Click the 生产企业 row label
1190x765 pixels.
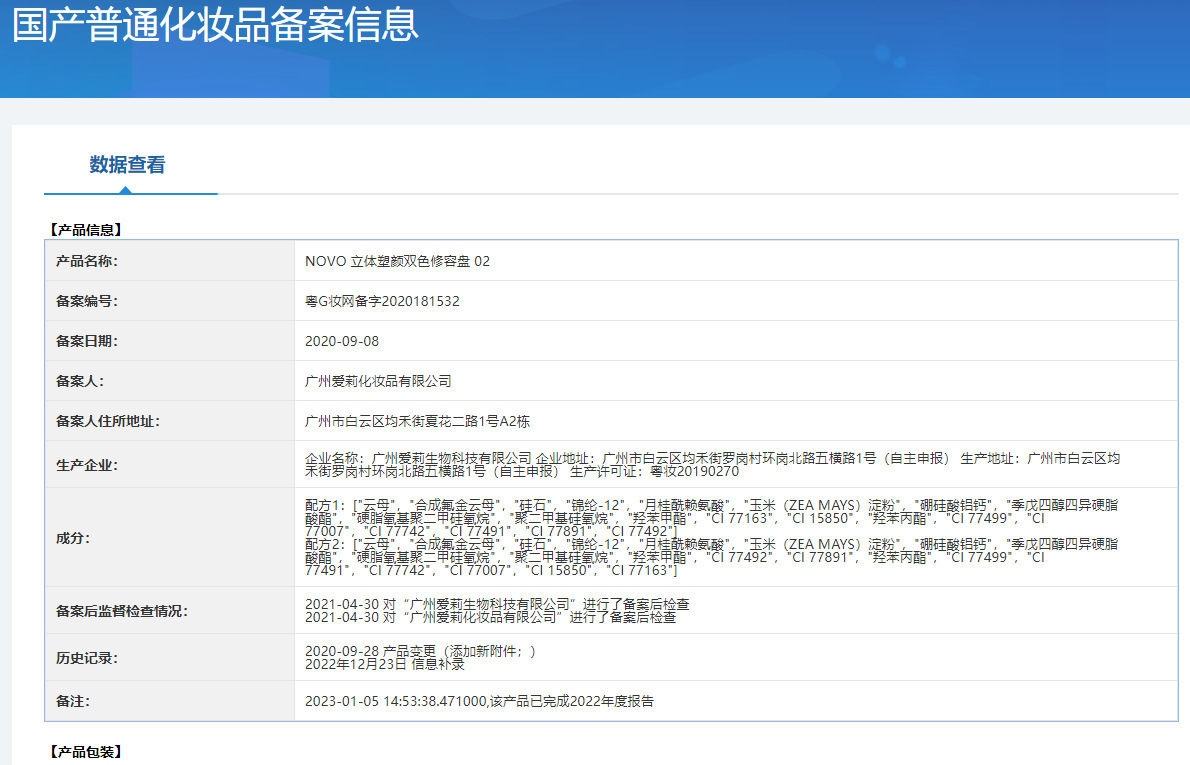87,465
